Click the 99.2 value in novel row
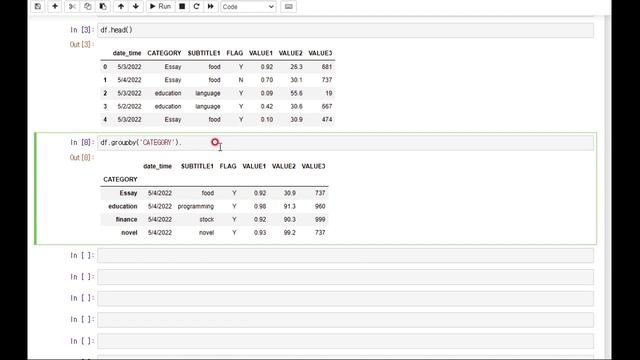This screenshot has width=640, height=360. 289,233
